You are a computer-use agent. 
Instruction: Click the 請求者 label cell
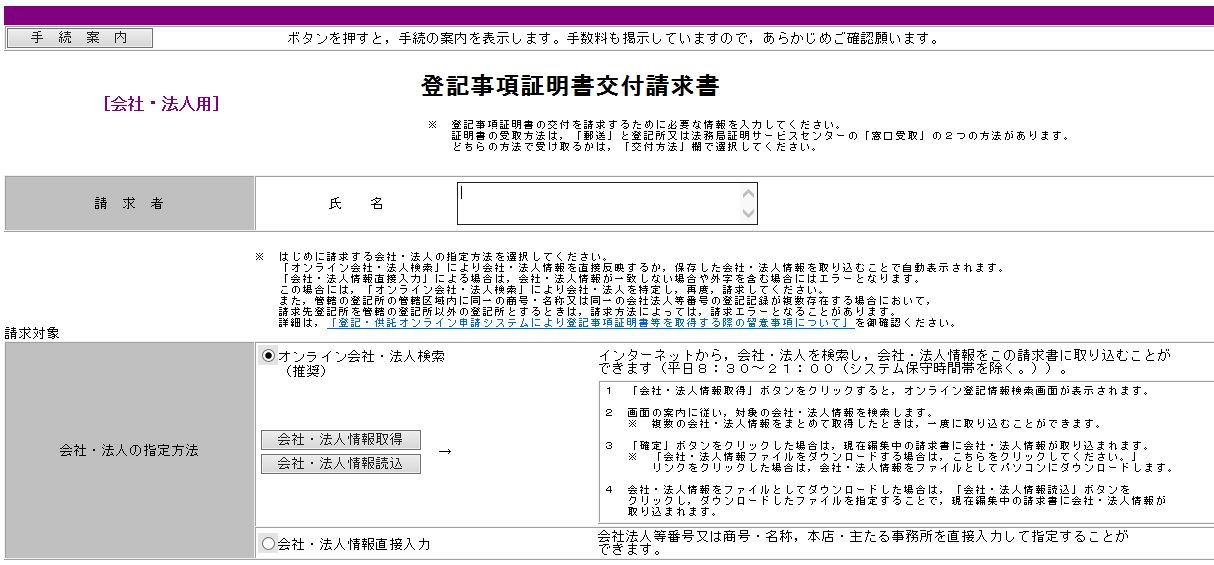click(129, 203)
